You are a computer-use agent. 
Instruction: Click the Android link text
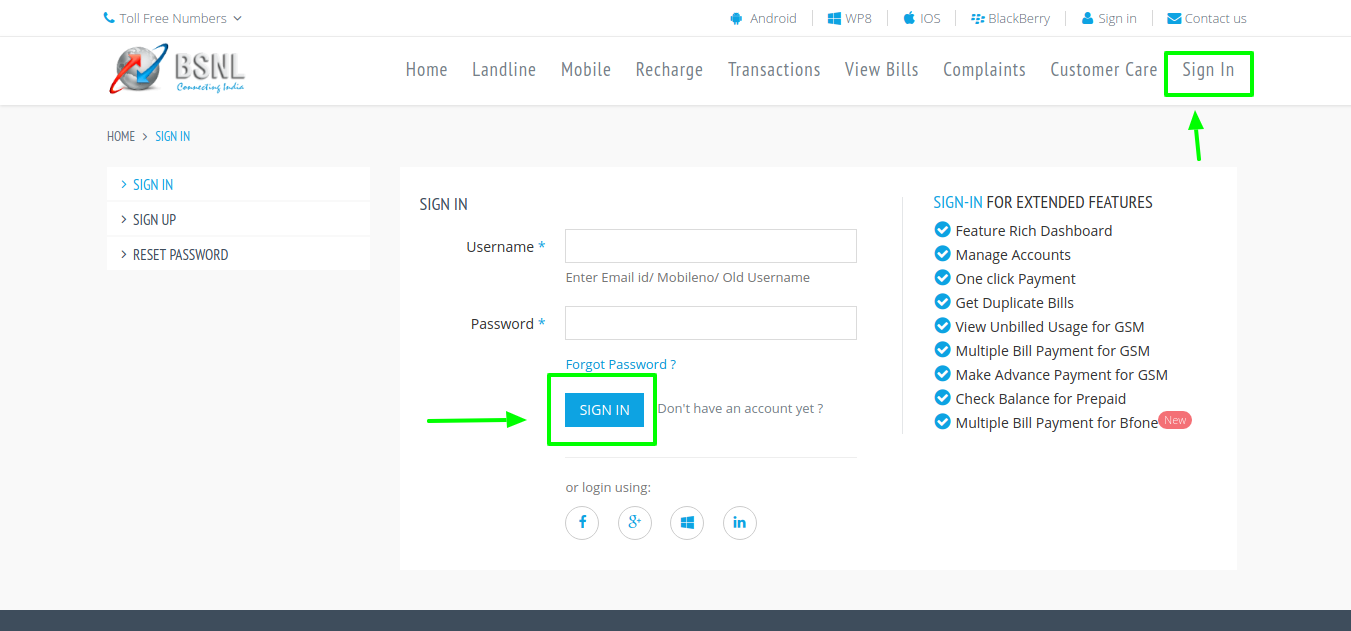click(773, 18)
